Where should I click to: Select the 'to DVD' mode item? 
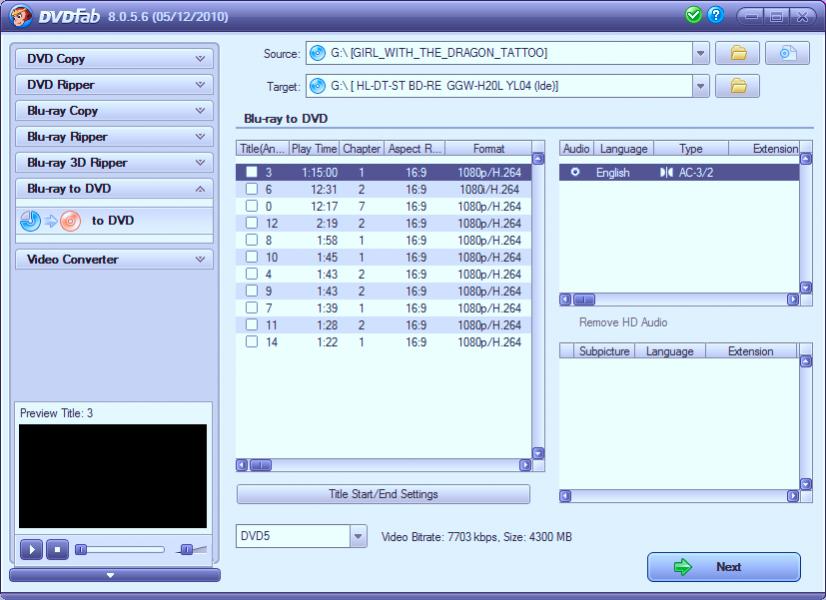coord(114,221)
